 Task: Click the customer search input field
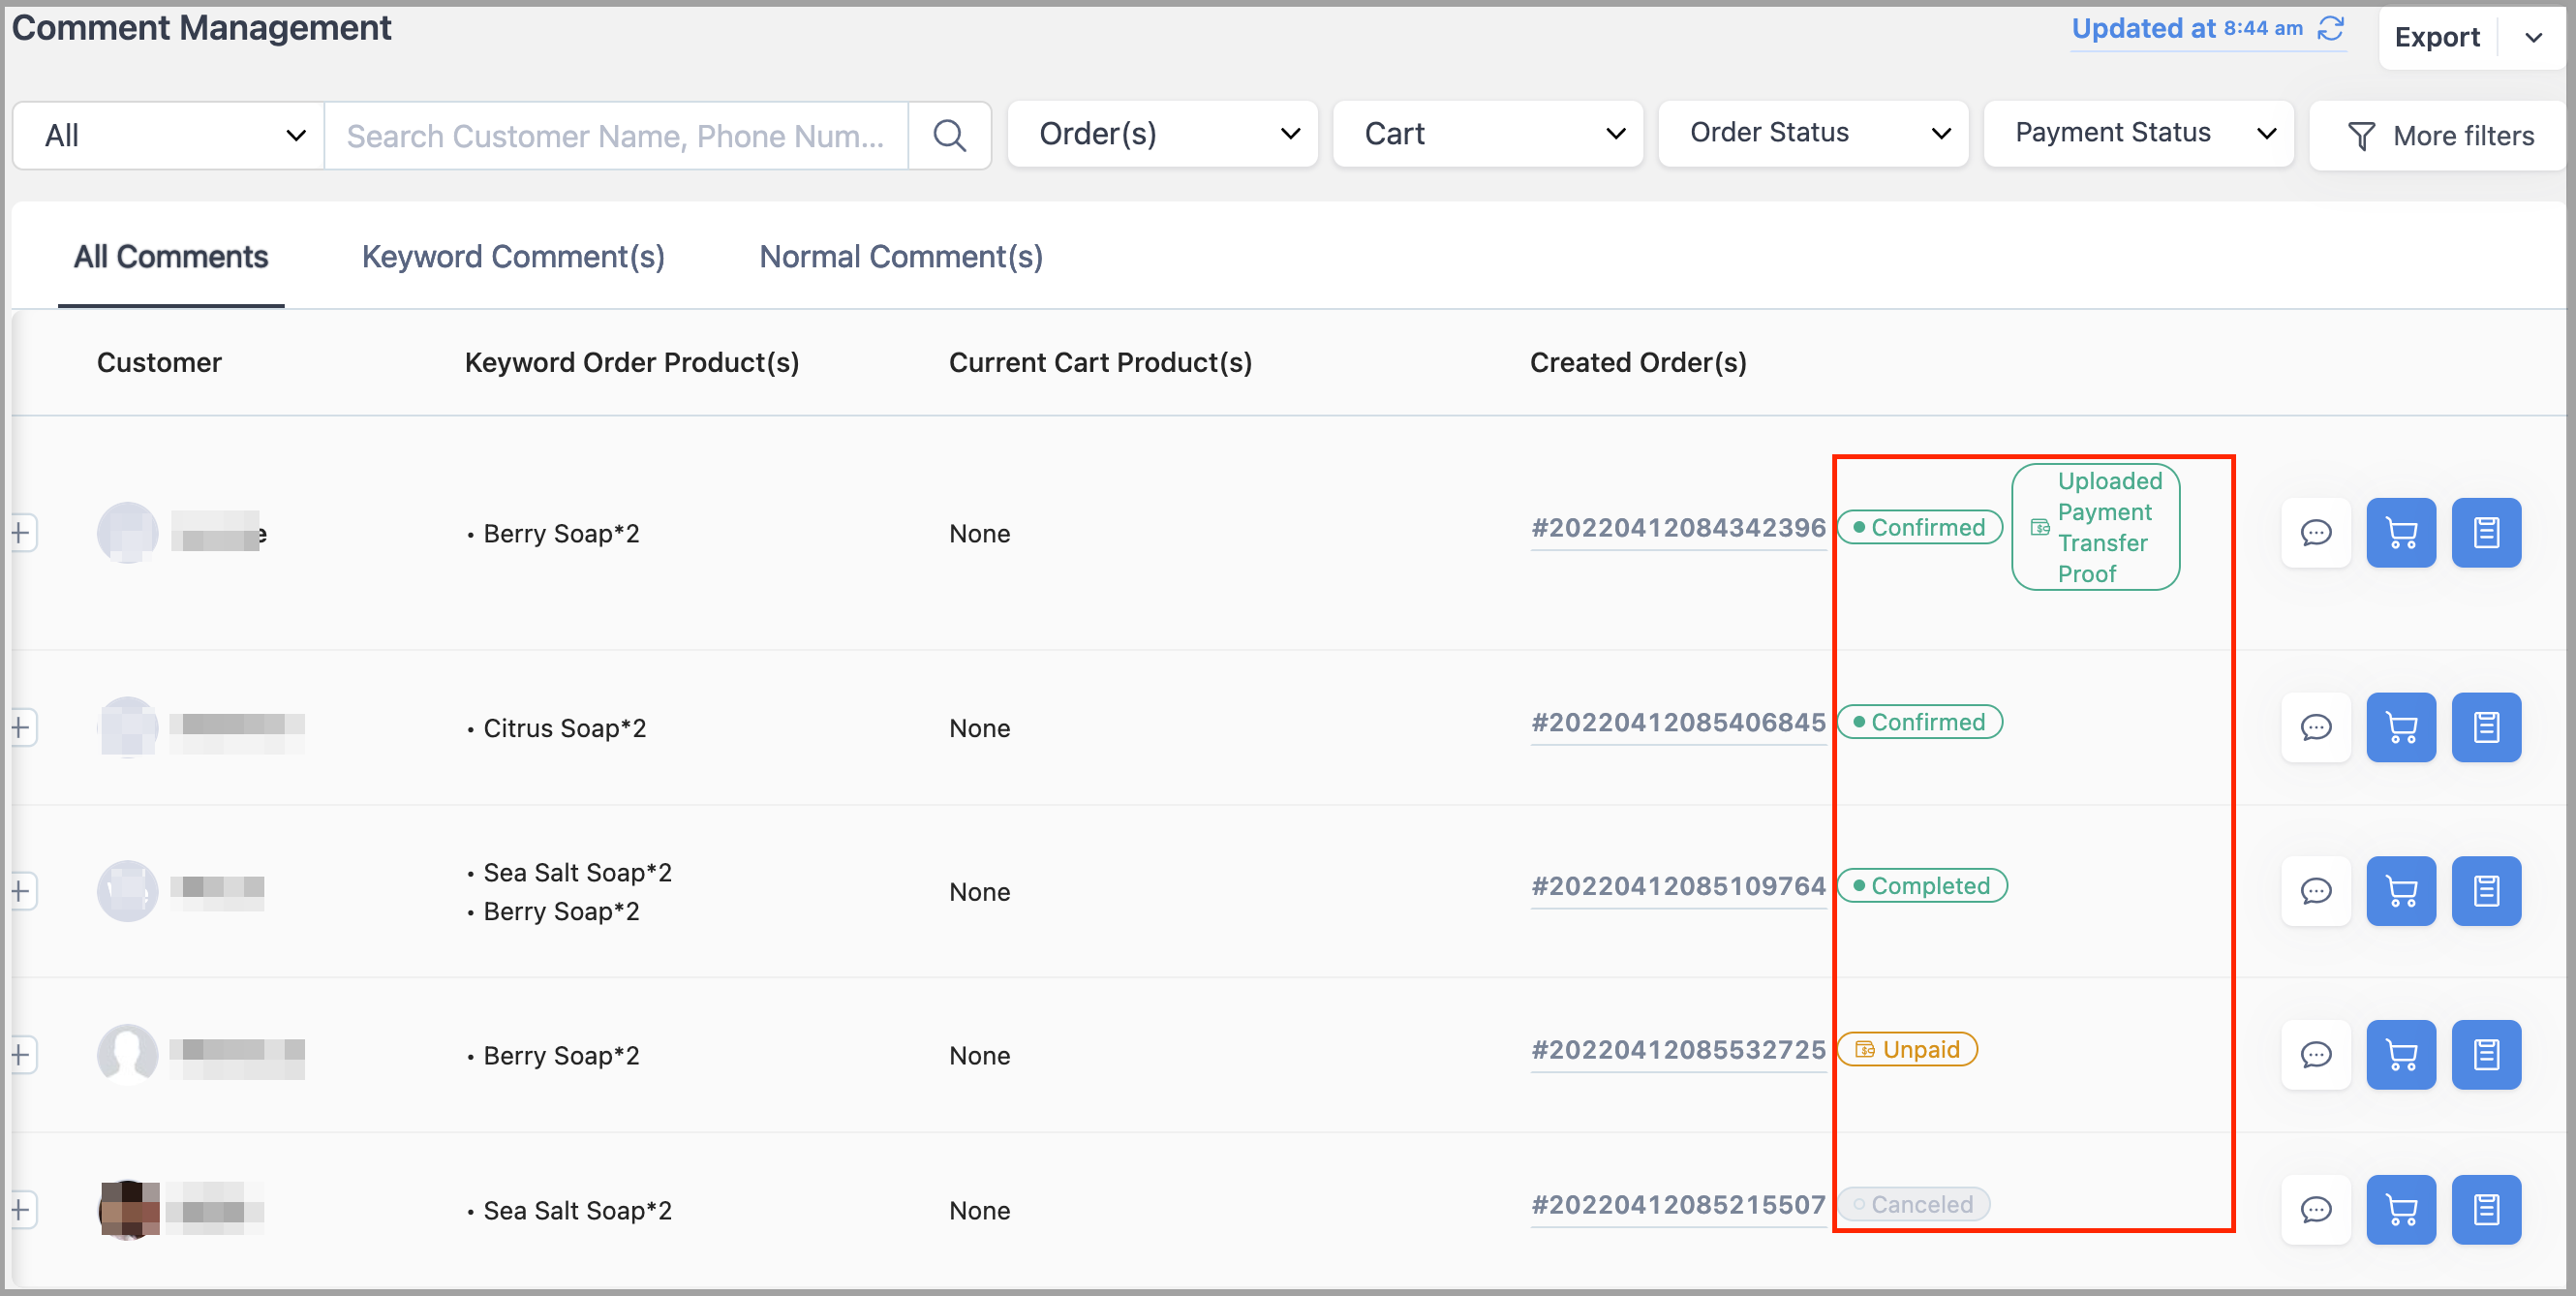[615, 136]
